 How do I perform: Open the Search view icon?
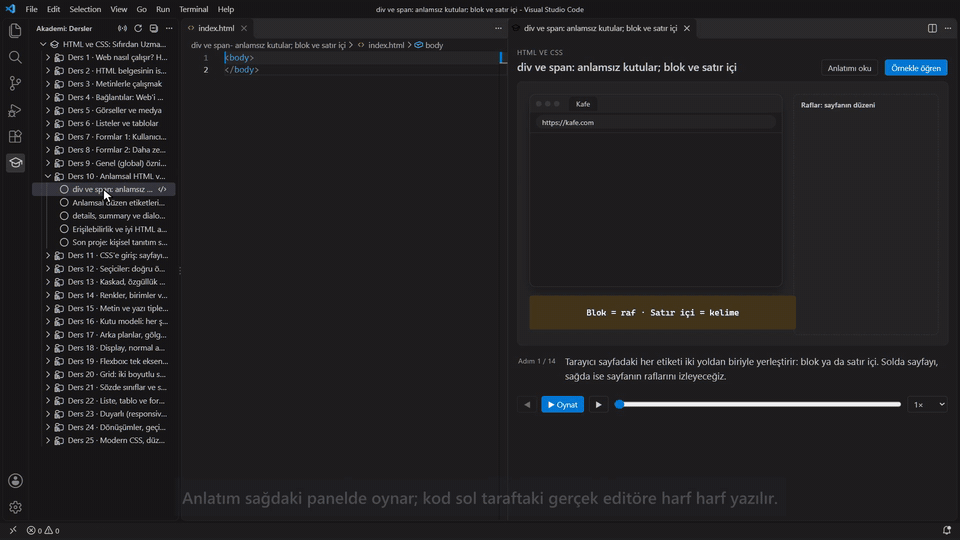click(15, 57)
